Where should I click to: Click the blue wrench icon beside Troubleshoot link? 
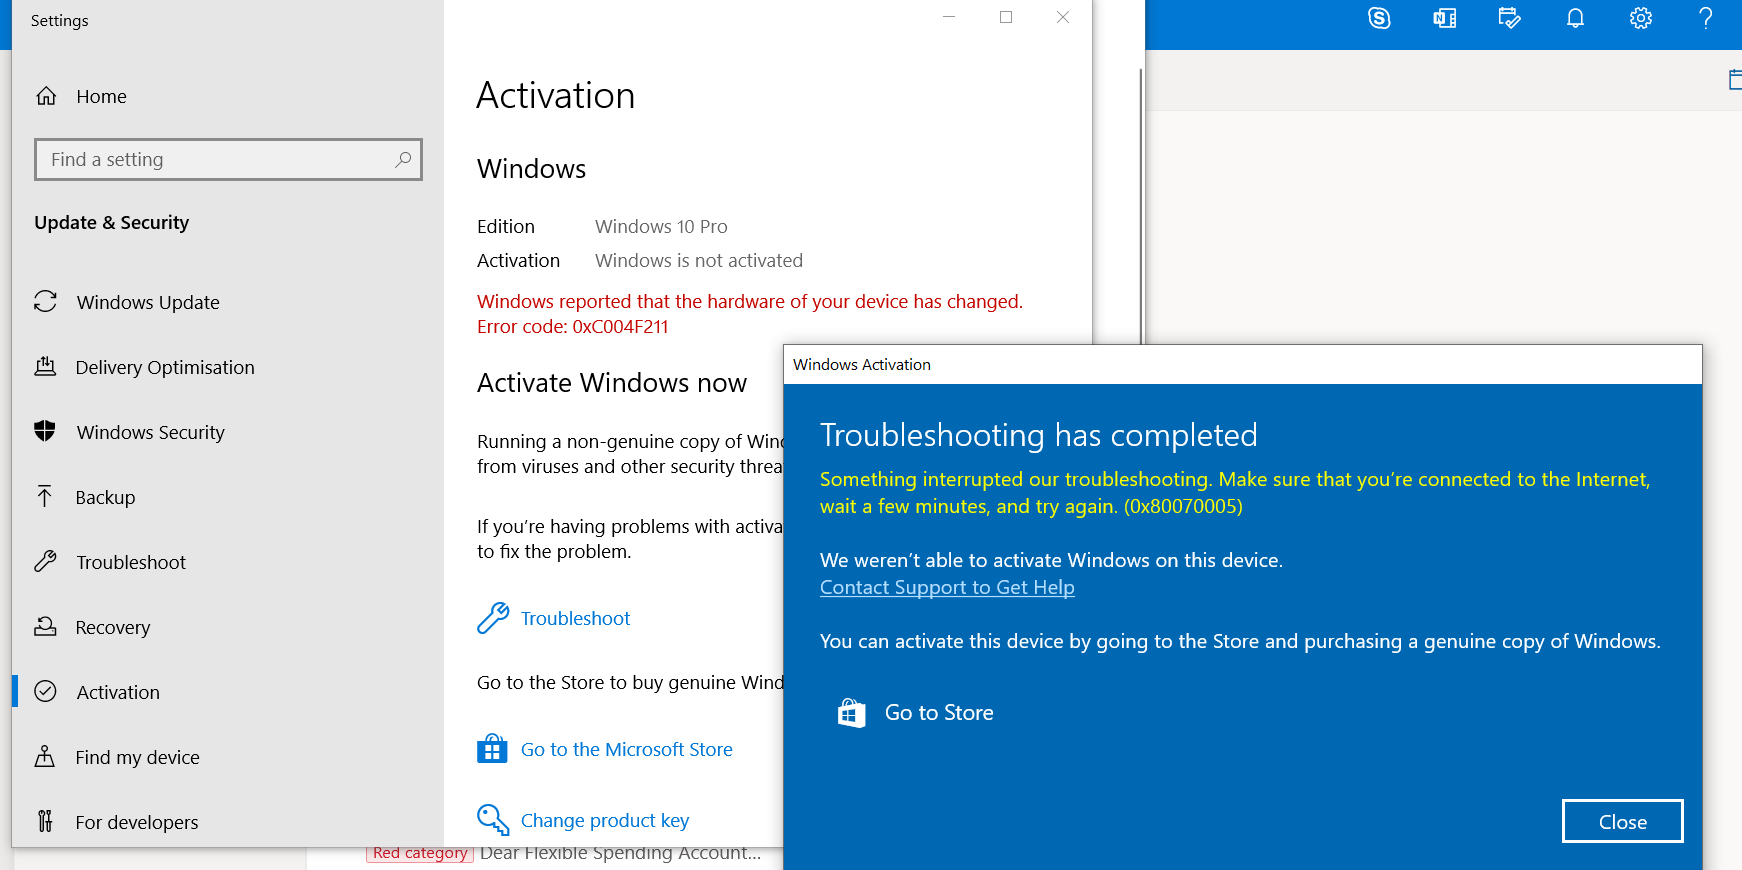point(493,618)
